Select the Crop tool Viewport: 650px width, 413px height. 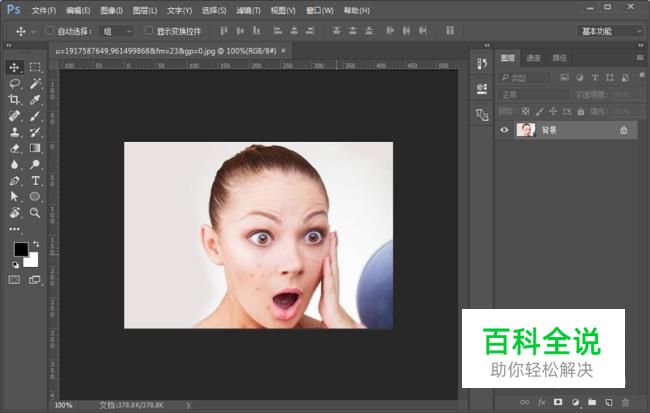14,100
